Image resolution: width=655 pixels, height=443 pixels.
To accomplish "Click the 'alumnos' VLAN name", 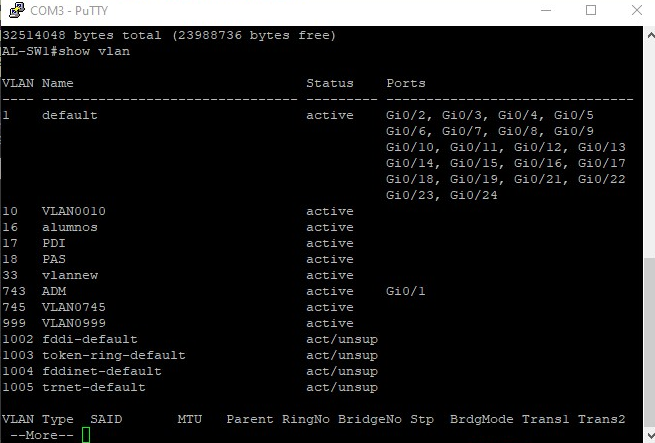I will coord(70,227).
